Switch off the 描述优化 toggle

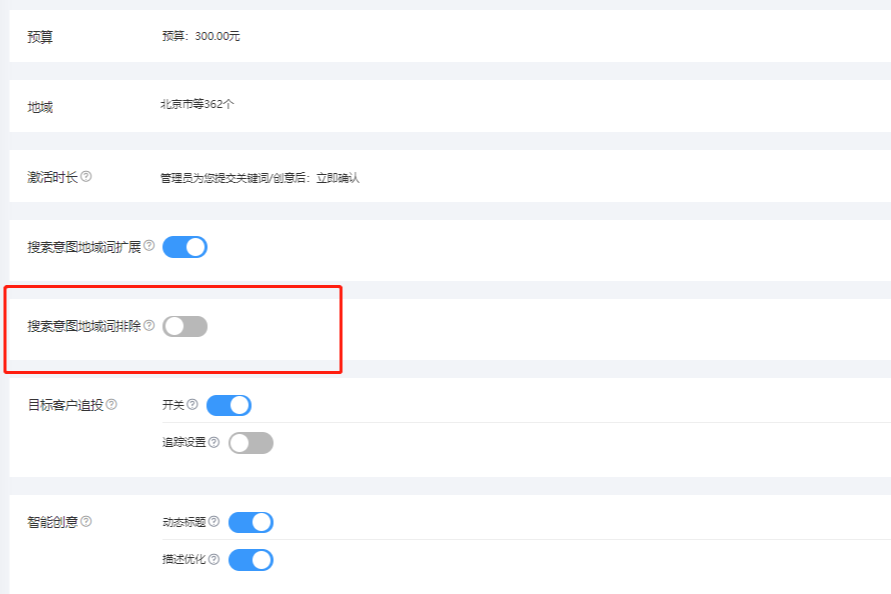point(251,560)
